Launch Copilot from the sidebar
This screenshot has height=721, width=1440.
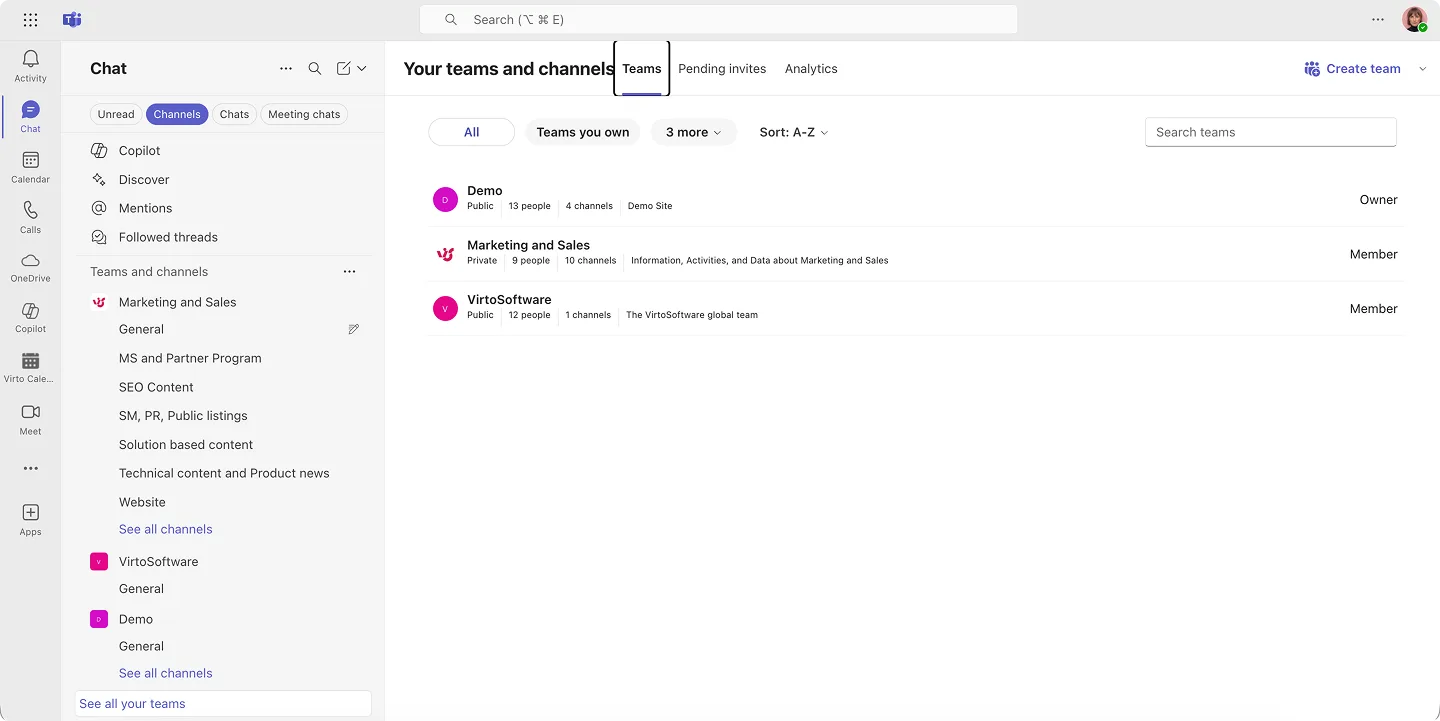pos(30,316)
